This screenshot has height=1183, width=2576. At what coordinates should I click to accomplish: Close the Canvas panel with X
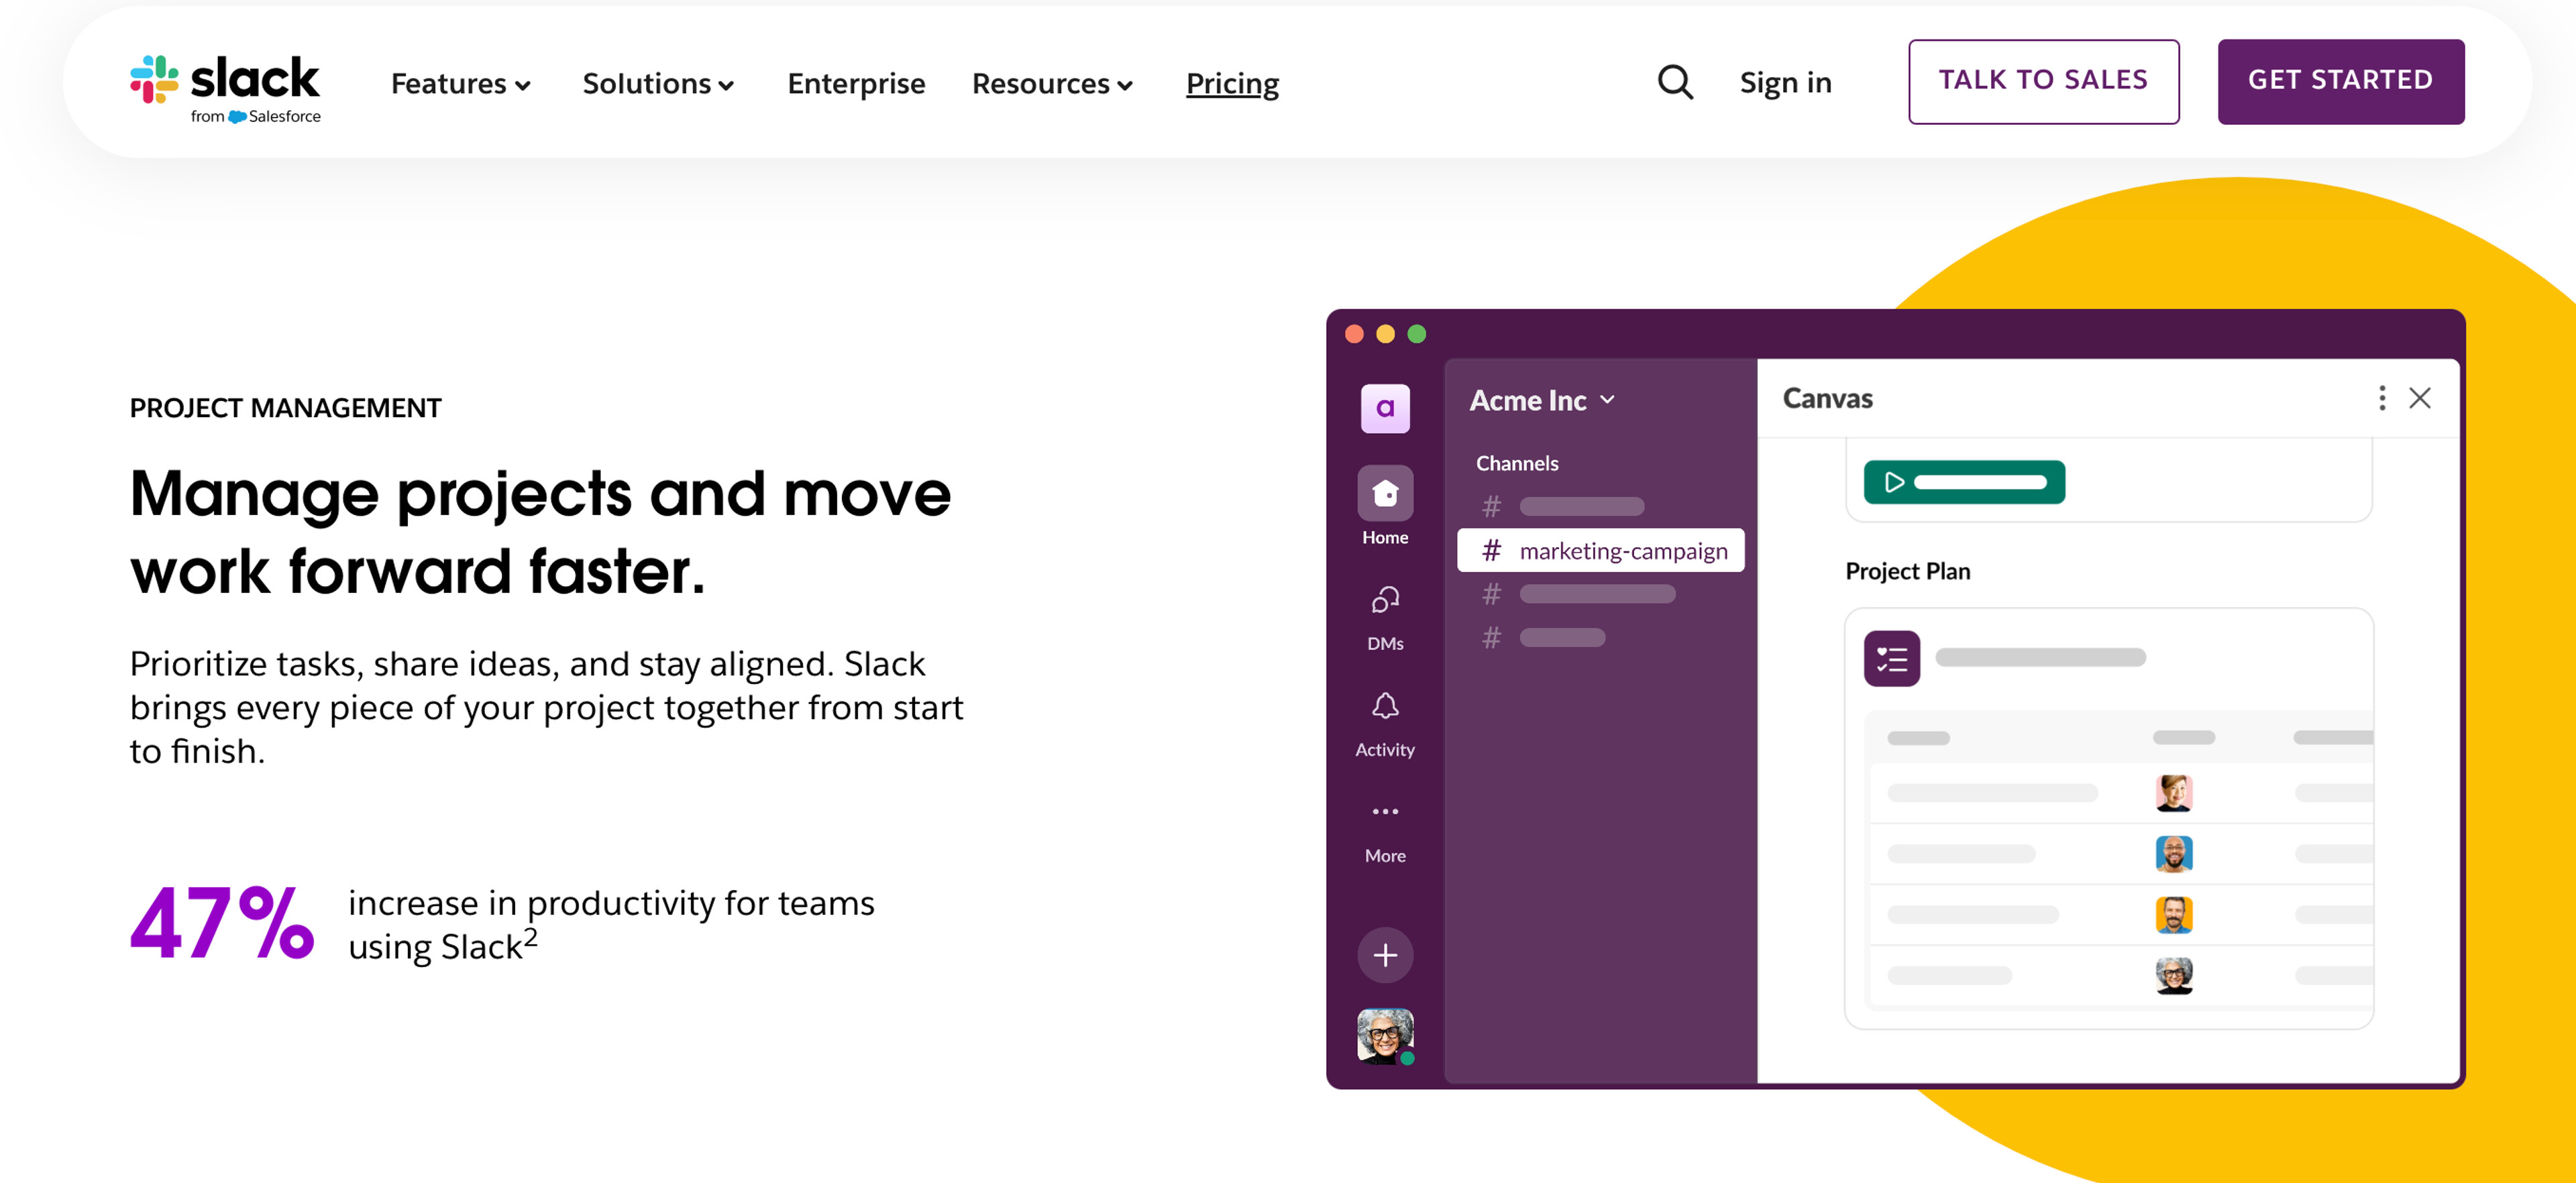(2419, 398)
